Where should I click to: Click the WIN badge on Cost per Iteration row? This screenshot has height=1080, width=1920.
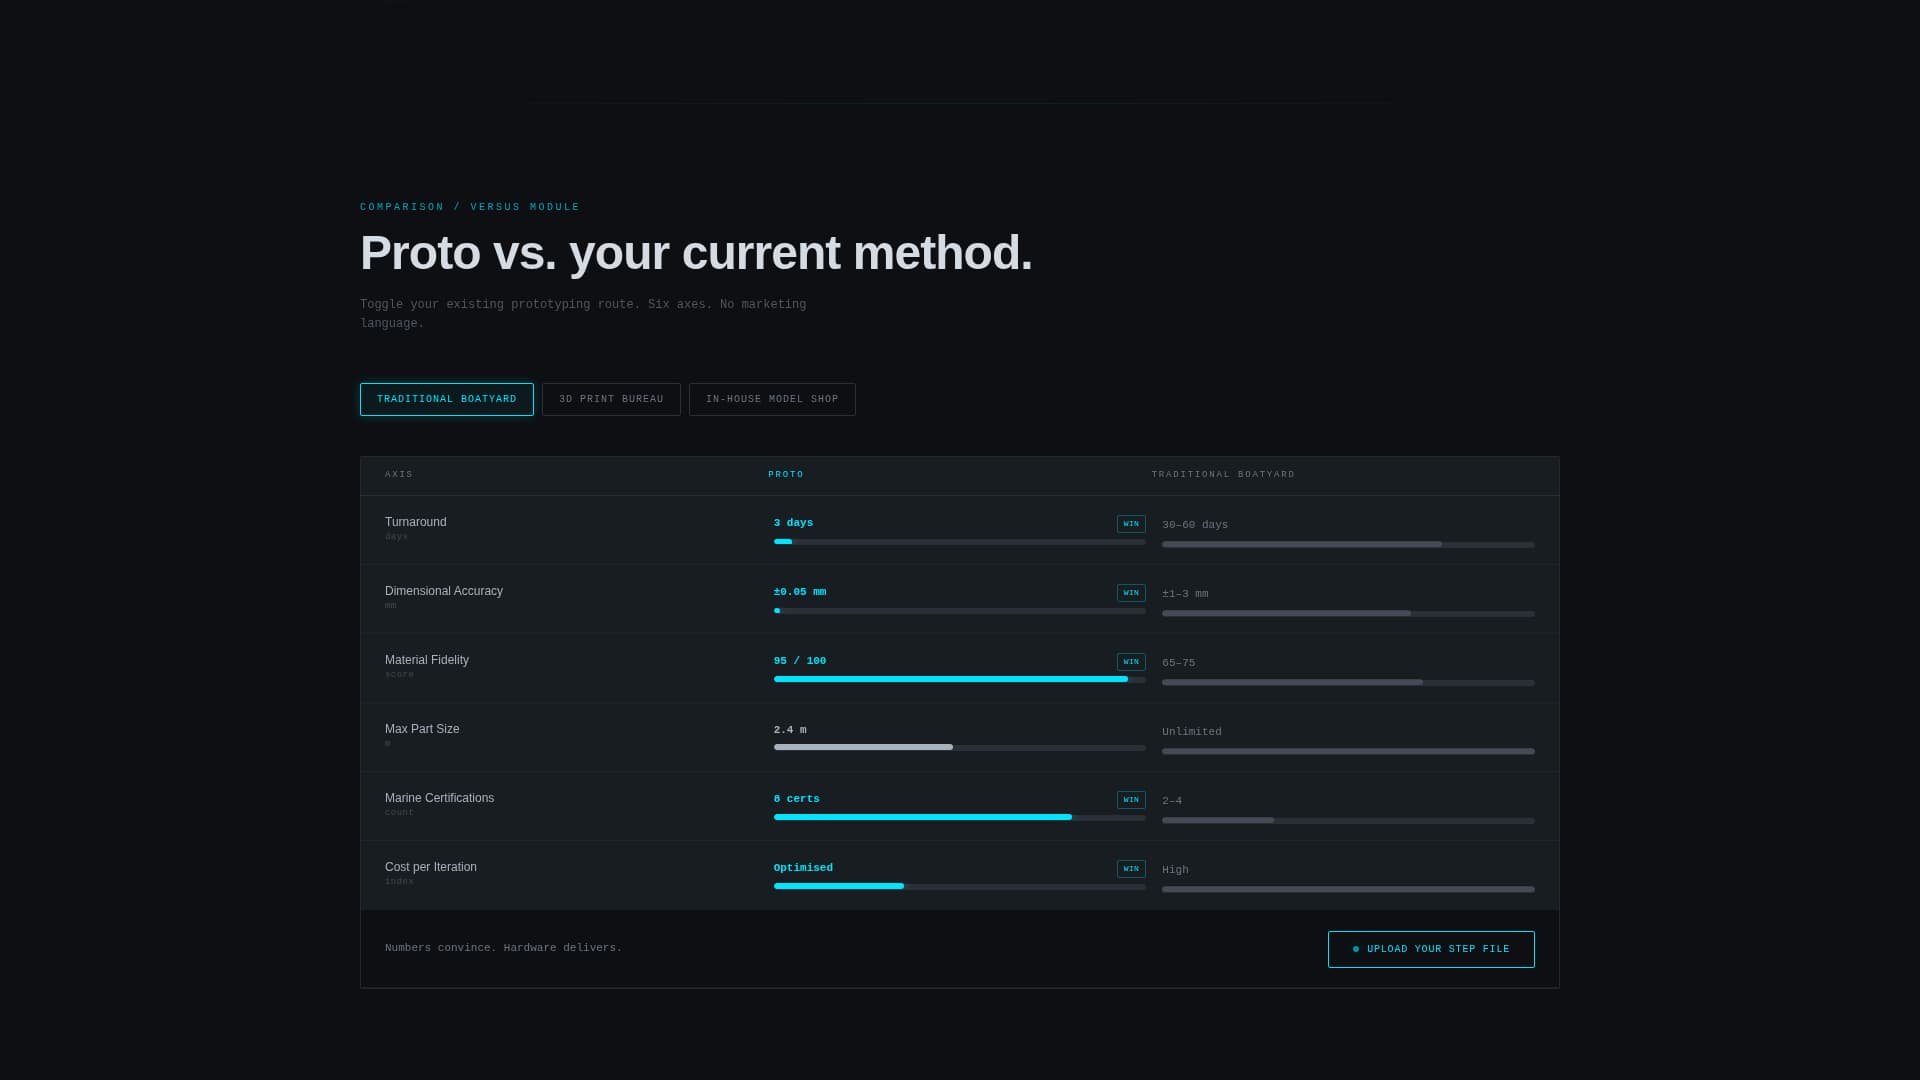click(1131, 868)
